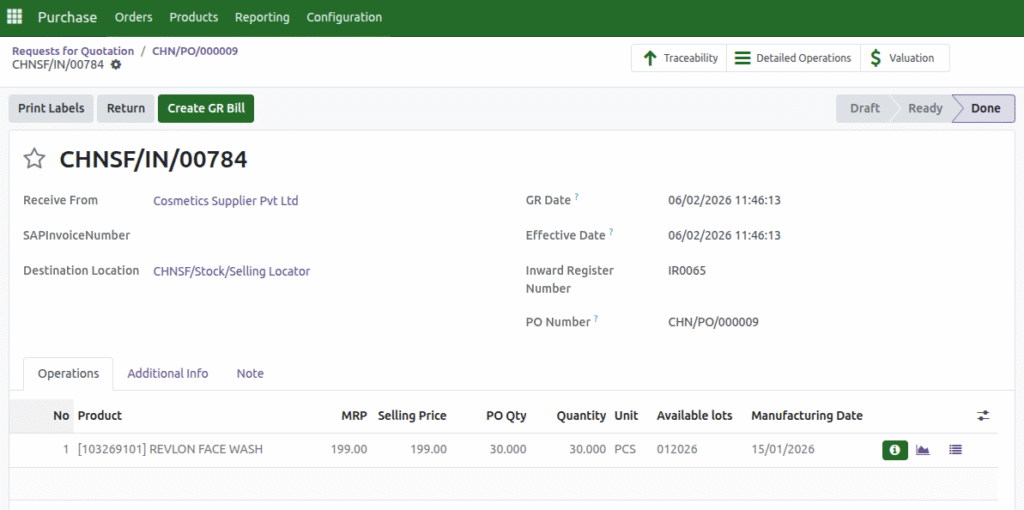Open Detailed Operations
Viewport: 1024px width, 510px height.
point(793,58)
